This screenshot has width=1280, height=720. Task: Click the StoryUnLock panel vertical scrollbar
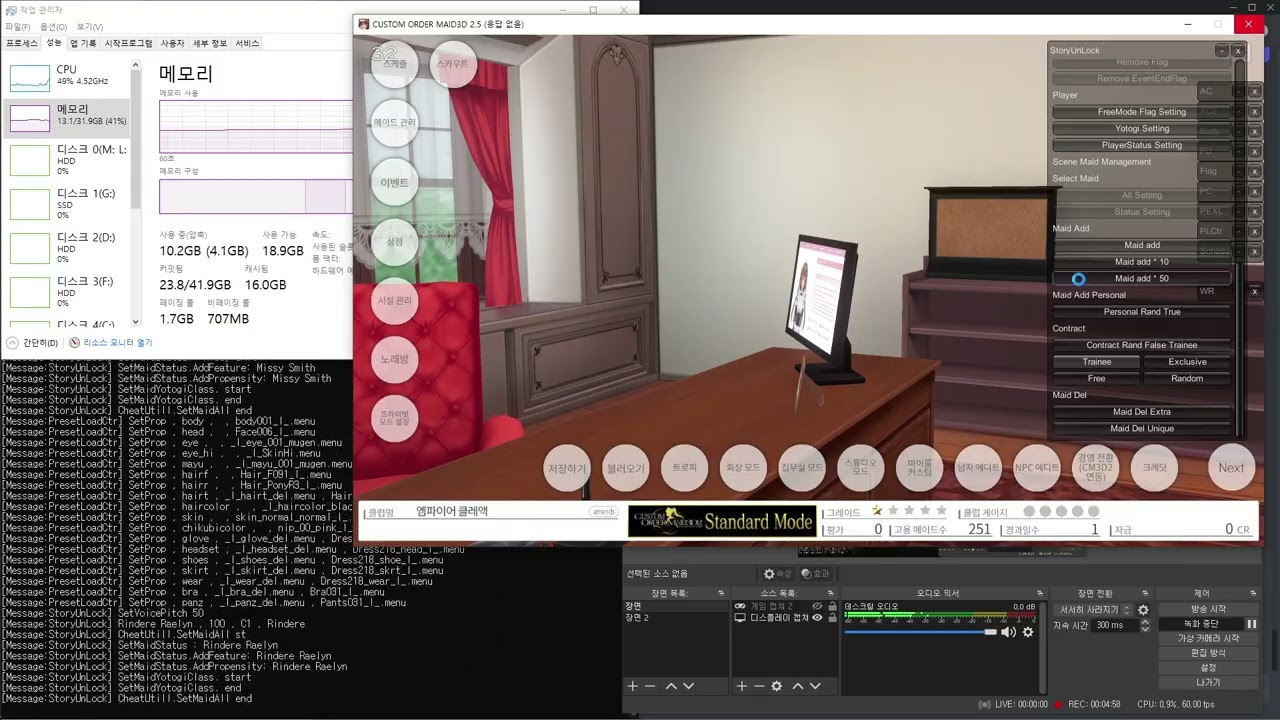(x=1240, y=250)
